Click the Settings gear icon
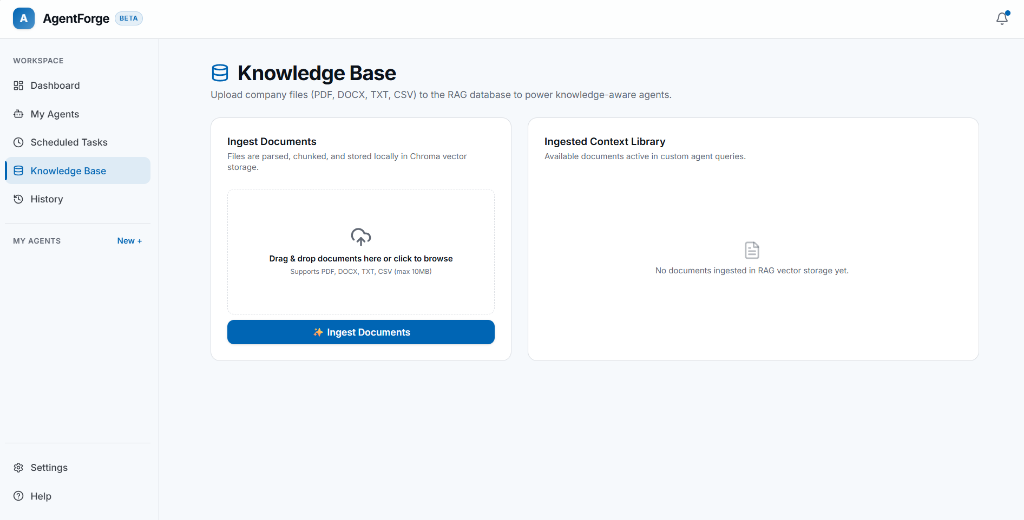Image resolution: width=1024 pixels, height=520 pixels. click(x=18, y=468)
